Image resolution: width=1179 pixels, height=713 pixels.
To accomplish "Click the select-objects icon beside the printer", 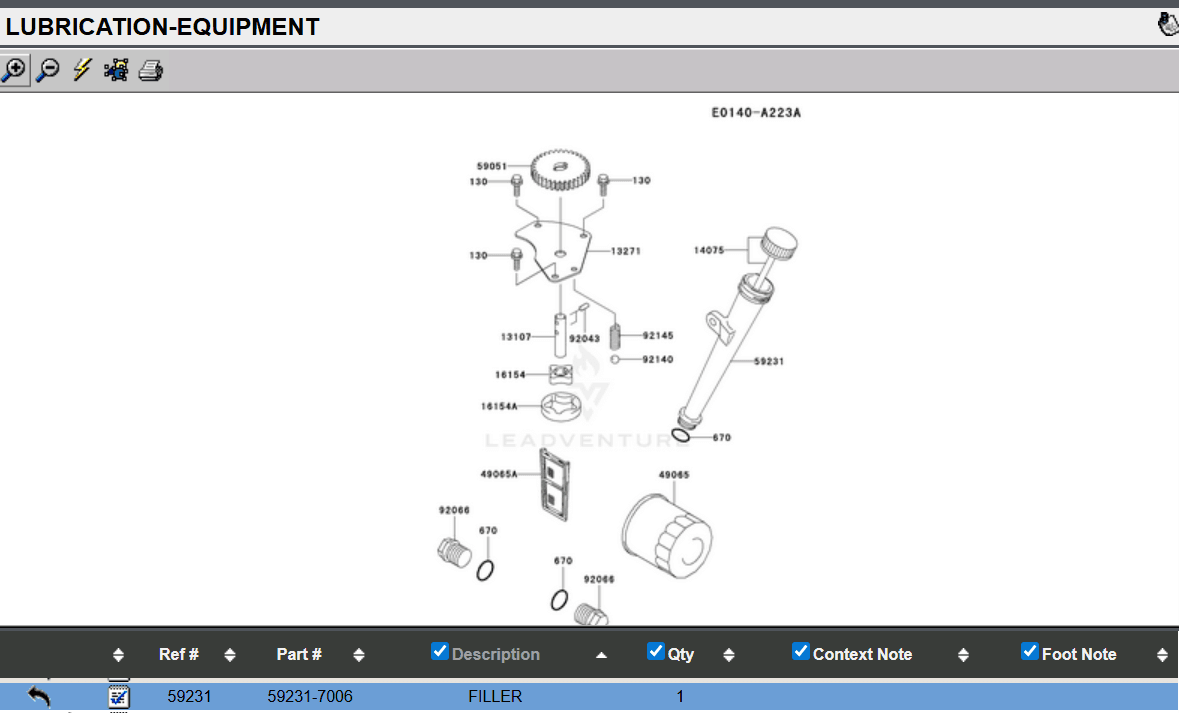I will 116,70.
